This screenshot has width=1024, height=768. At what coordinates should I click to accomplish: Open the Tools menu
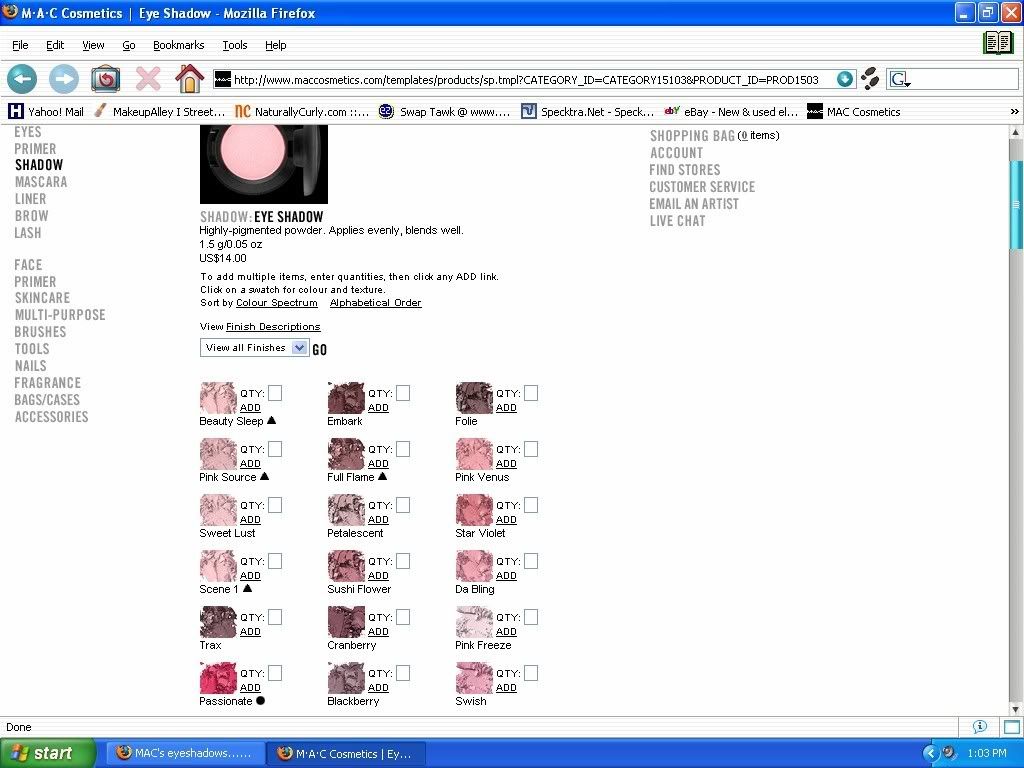pyautogui.click(x=234, y=45)
